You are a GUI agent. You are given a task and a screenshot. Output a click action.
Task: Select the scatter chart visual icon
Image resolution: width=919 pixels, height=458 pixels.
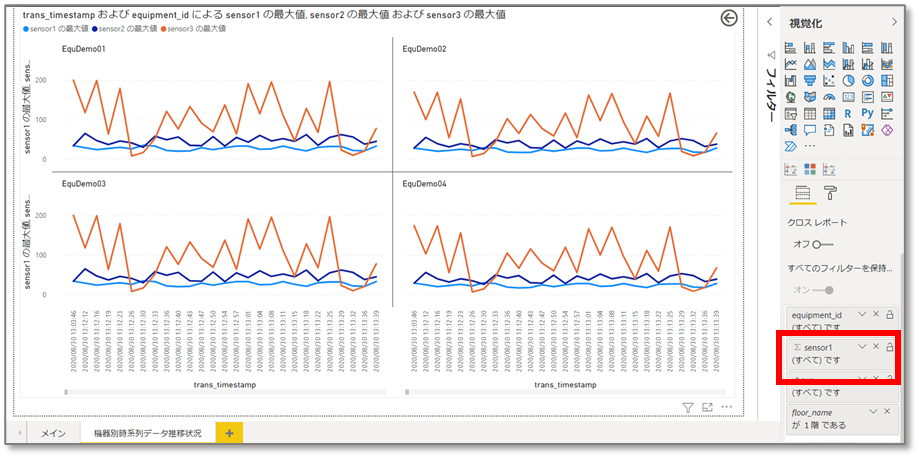pos(829,80)
